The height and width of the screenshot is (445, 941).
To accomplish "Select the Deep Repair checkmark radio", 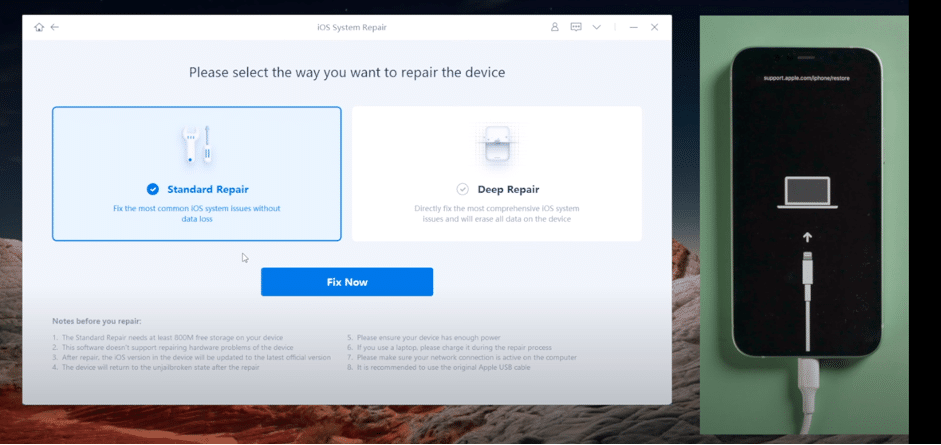I will [x=462, y=189].
